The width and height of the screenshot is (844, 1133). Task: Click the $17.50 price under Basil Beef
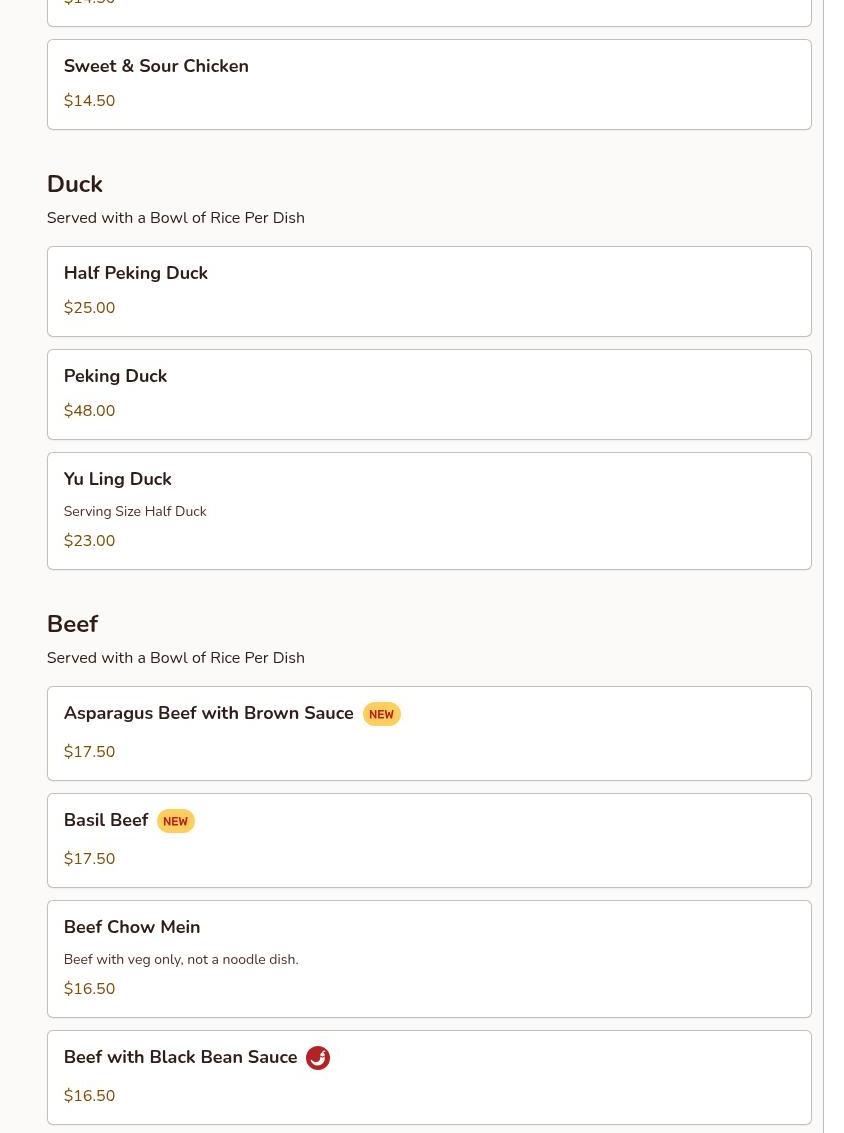(89, 859)
